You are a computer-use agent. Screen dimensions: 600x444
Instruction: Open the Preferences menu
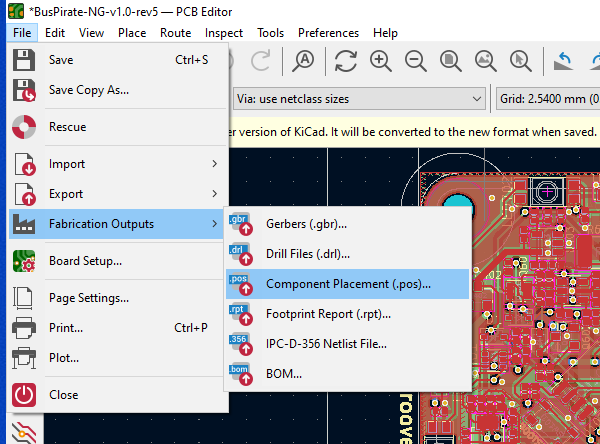coord(328,33)
